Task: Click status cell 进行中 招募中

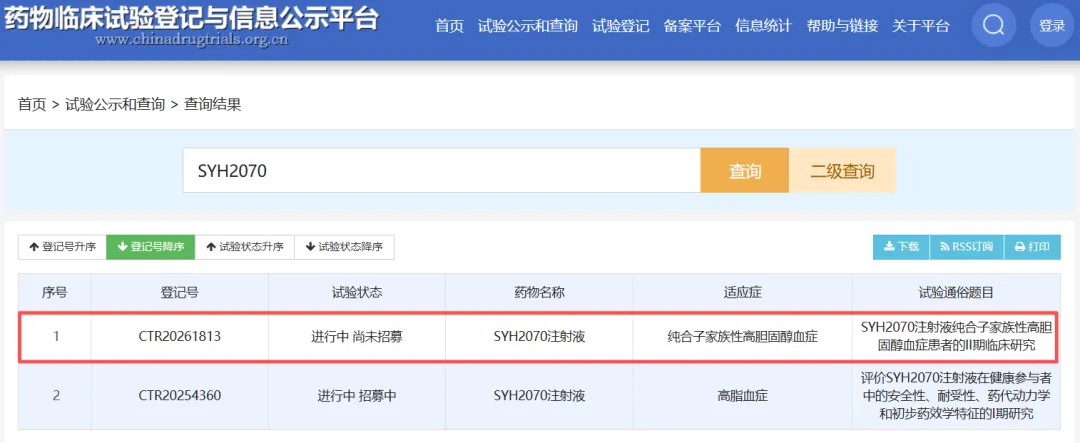Action: (357, 396)
